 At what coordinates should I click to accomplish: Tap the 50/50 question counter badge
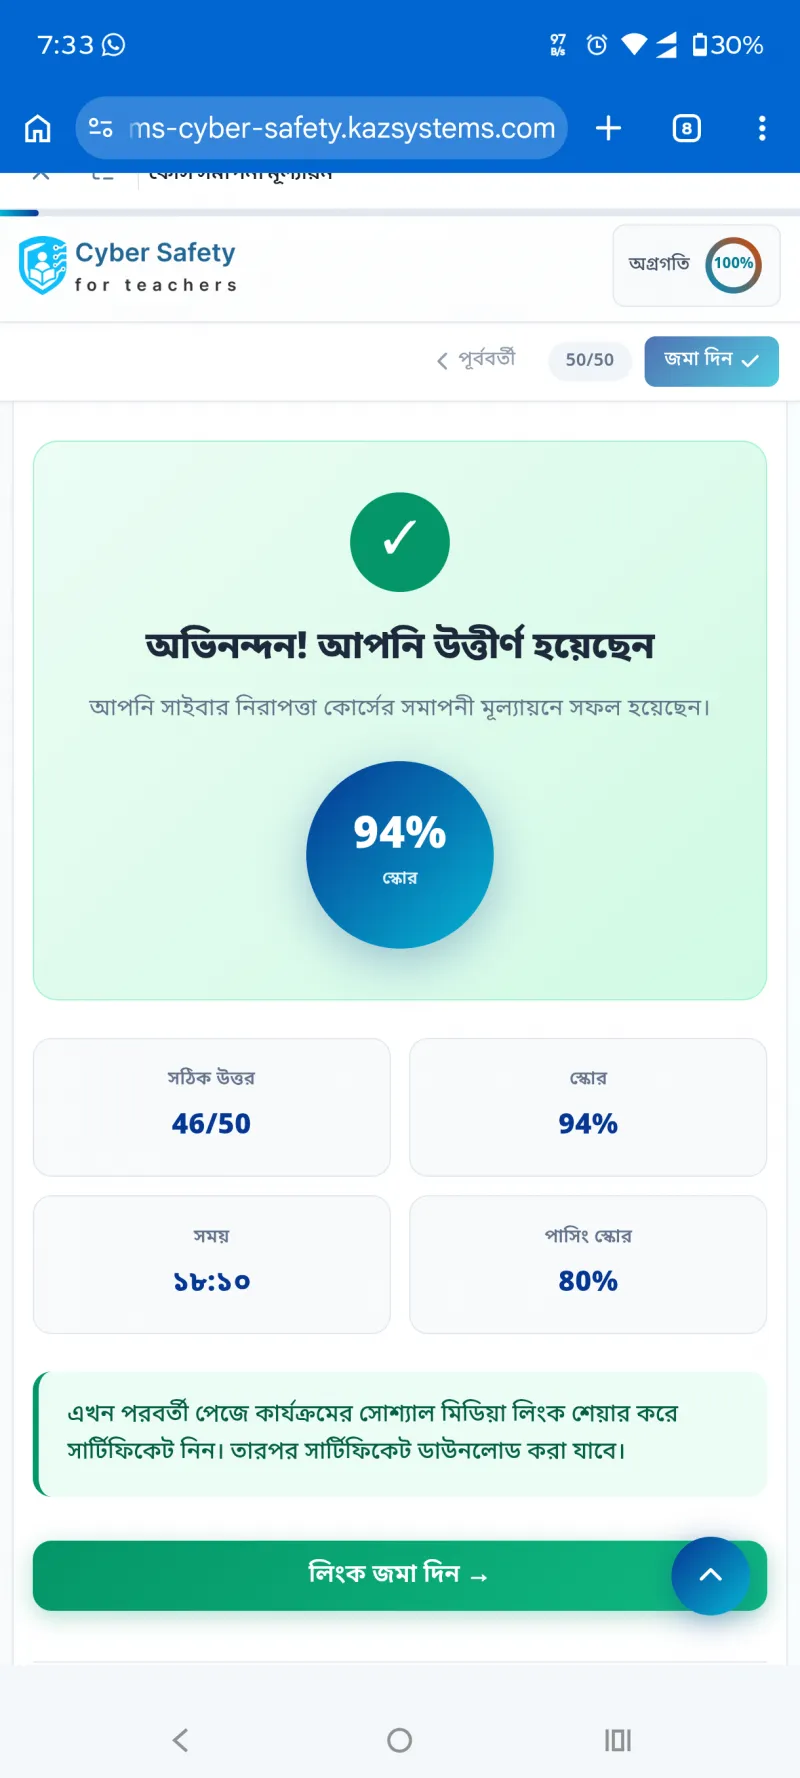tap(590, 360)
